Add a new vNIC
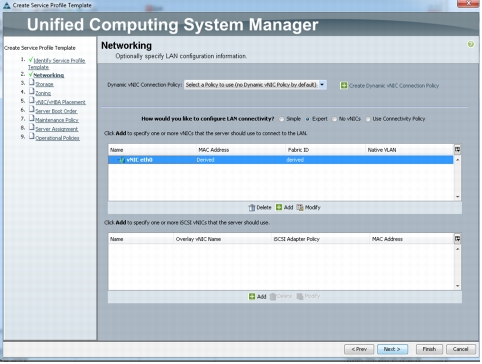The image size is (482, 364). point(284,207)
